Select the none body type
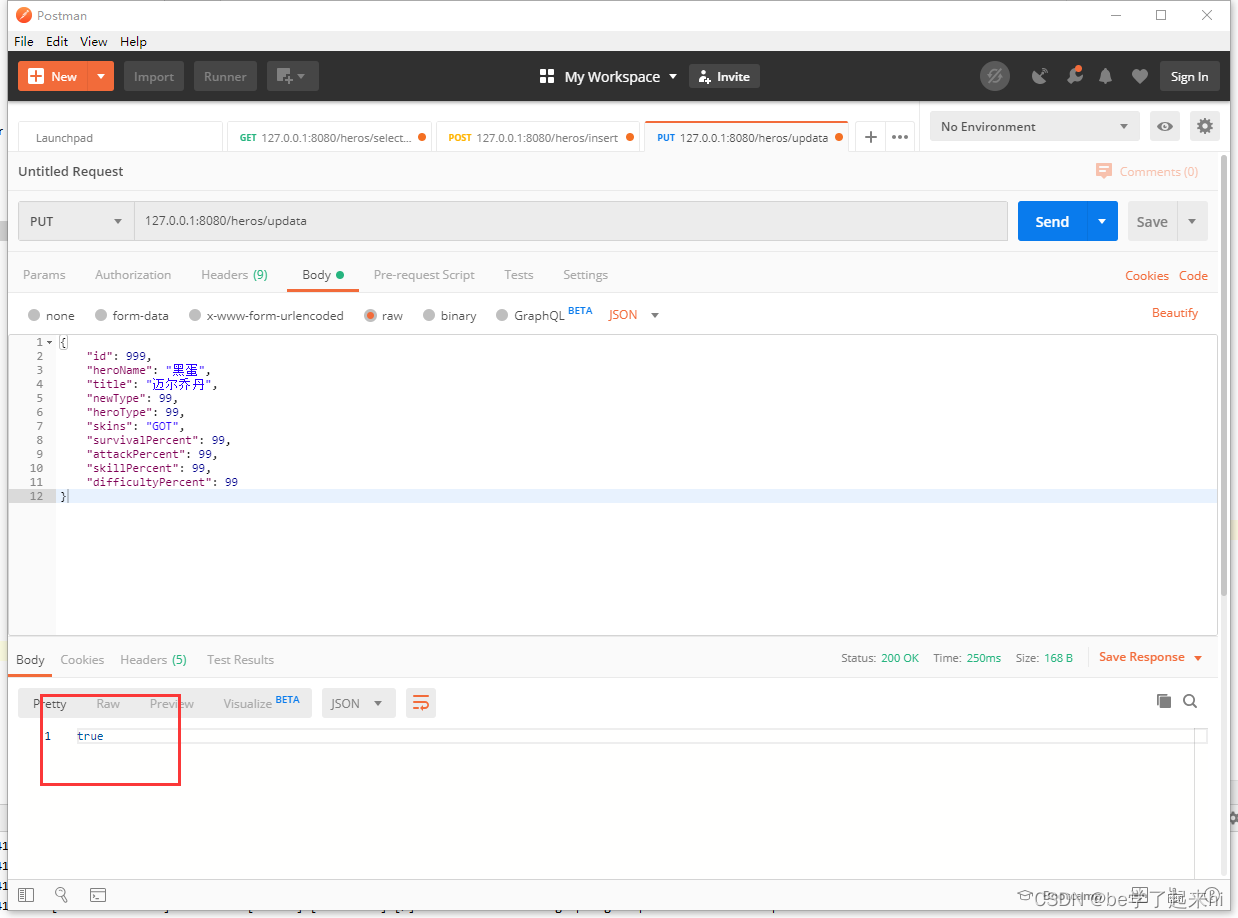This screenshot has height=918, width=1238. [51, 316]
